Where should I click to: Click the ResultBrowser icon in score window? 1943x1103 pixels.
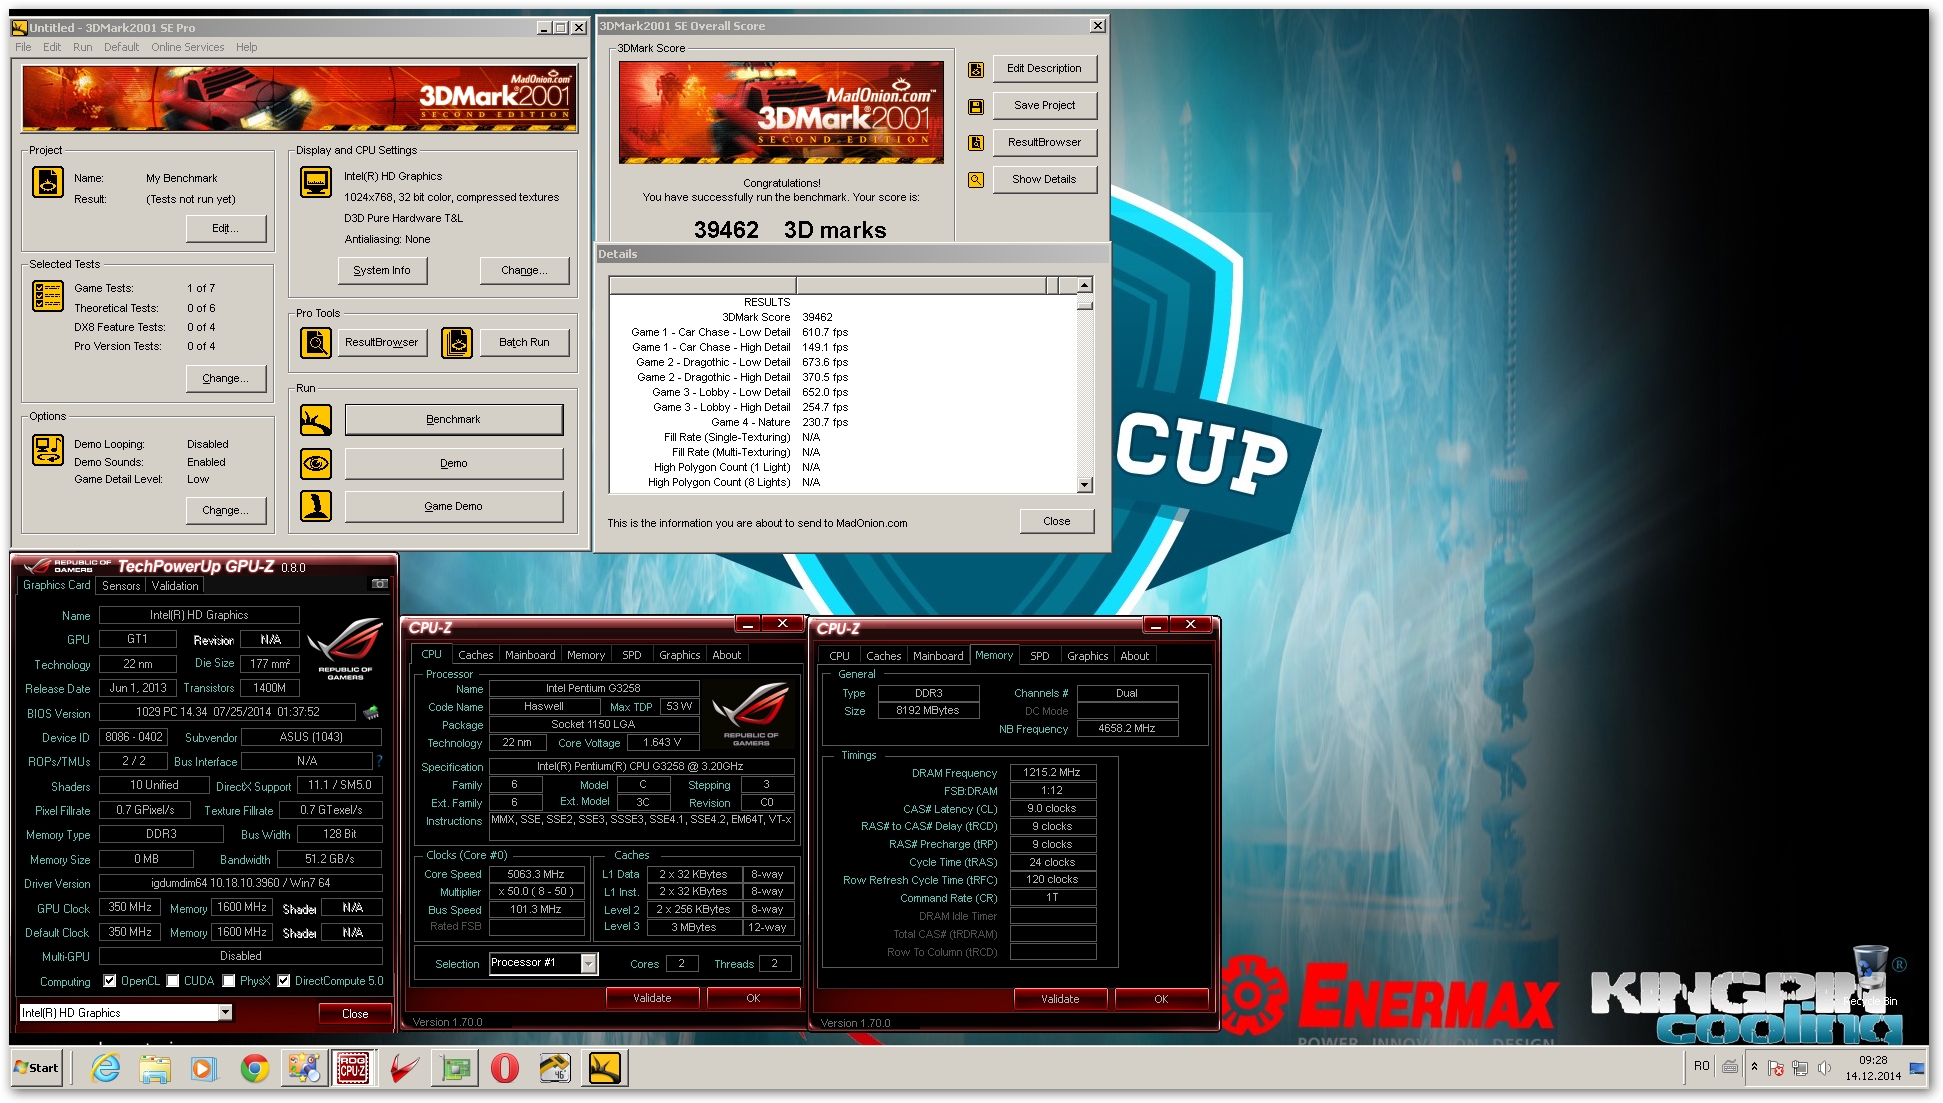point(976,143)
